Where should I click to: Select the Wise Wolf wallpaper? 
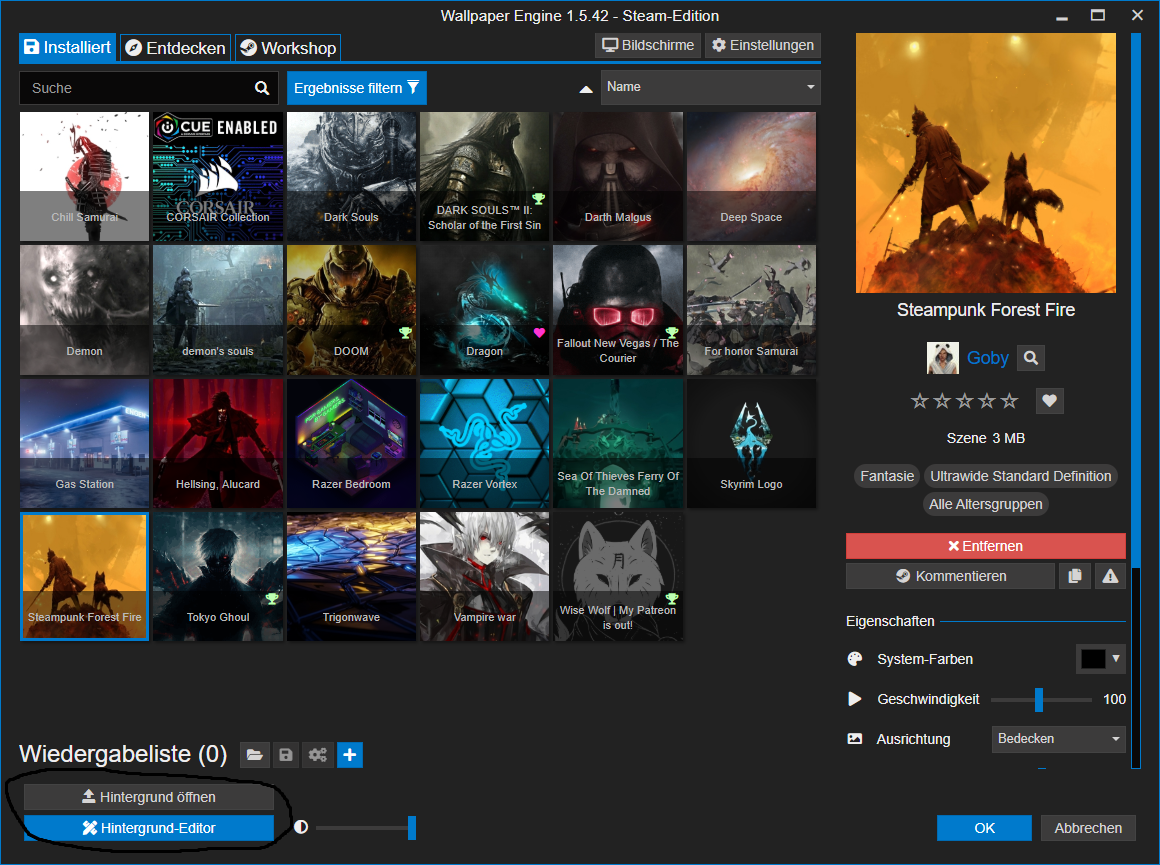point(618,576)
